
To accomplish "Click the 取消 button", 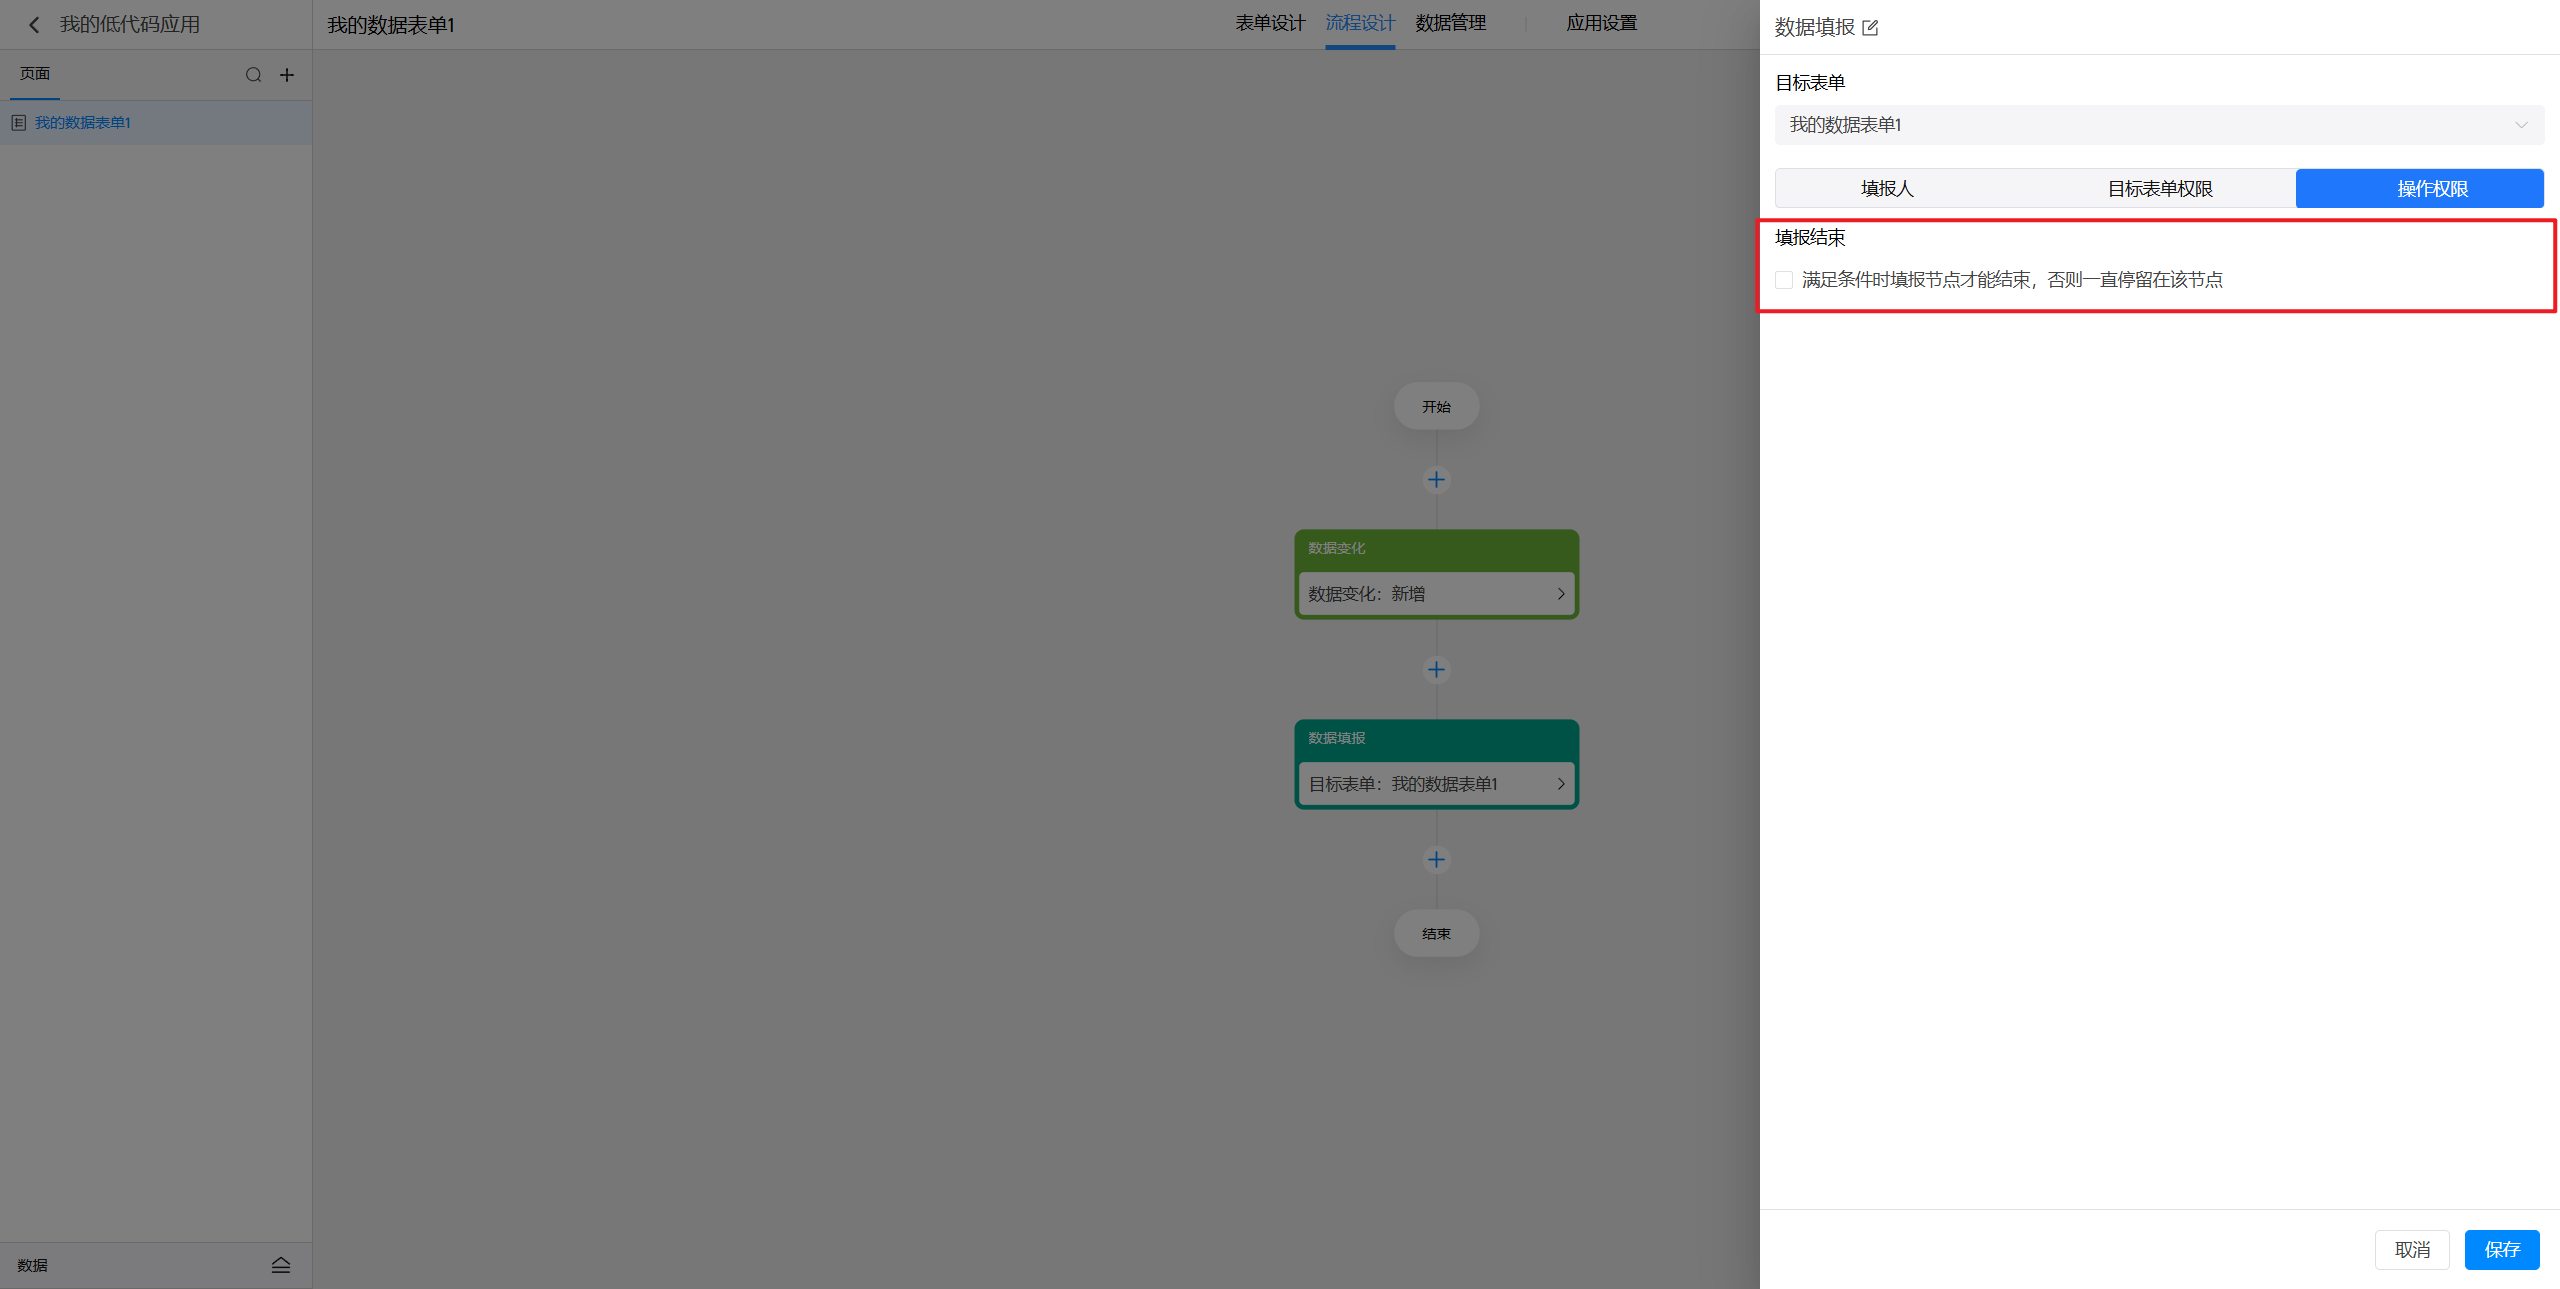I will [x=2411, y=1250].
